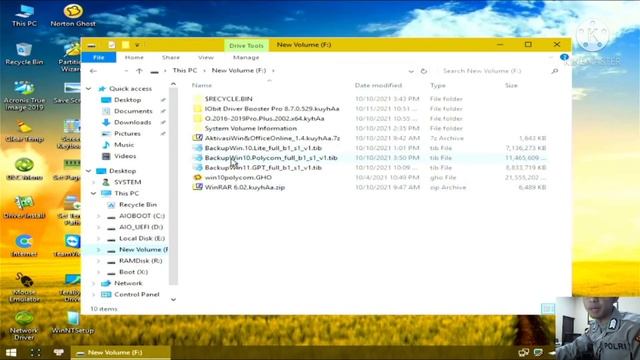The image size is (640, 360).
Task: Launch Mouse Emulator desktop icon
Action: [x=24, y=288]
